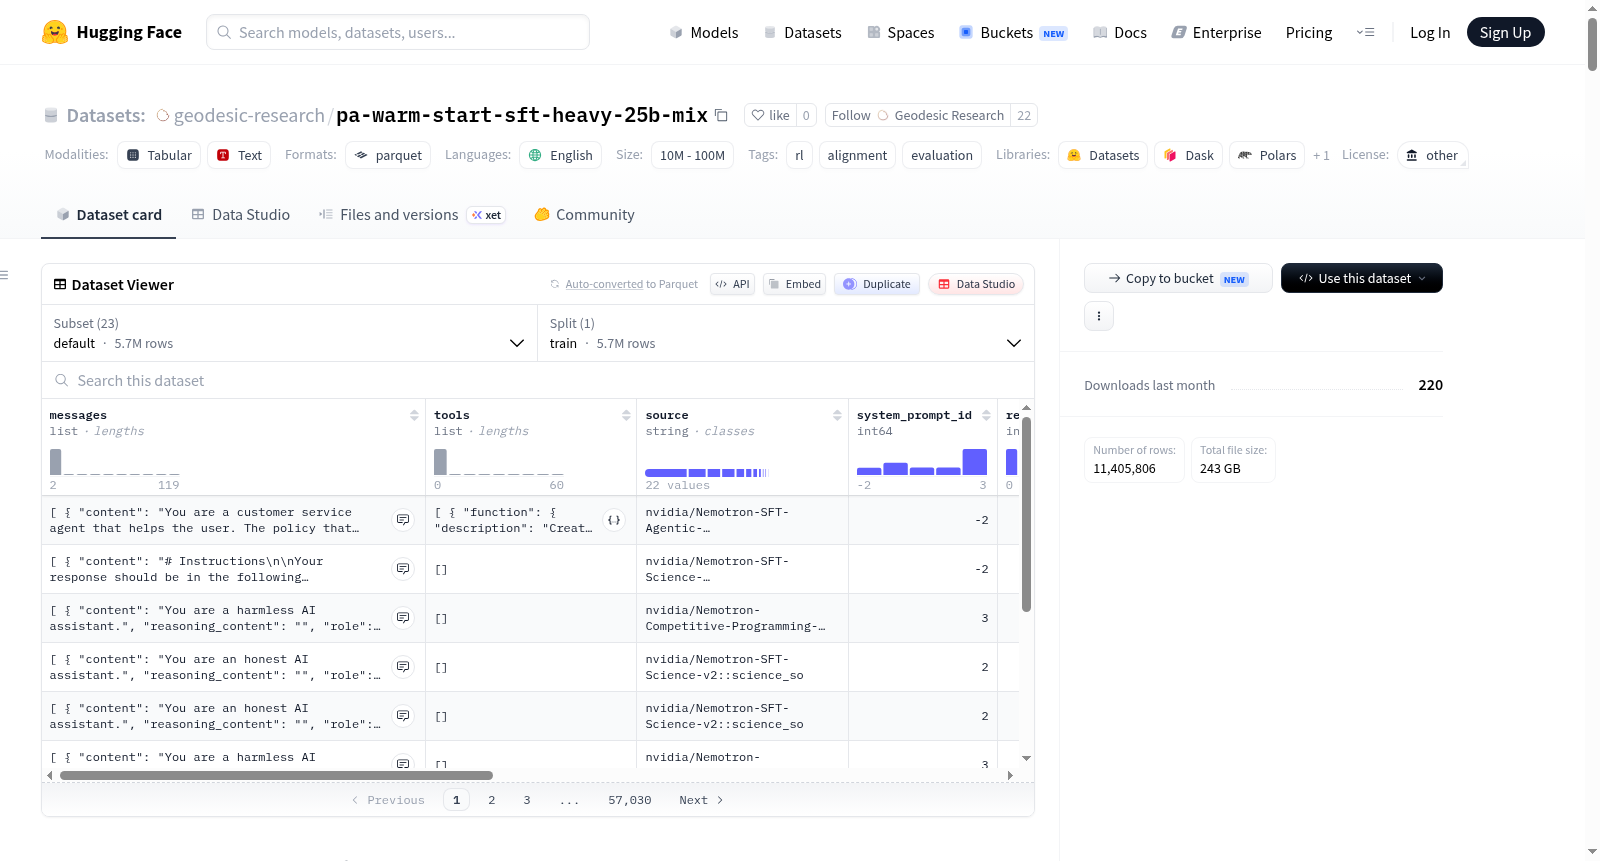Click the table horizontal scrollbar
The image size is (1600, 861).
click(x=276, y=775)
